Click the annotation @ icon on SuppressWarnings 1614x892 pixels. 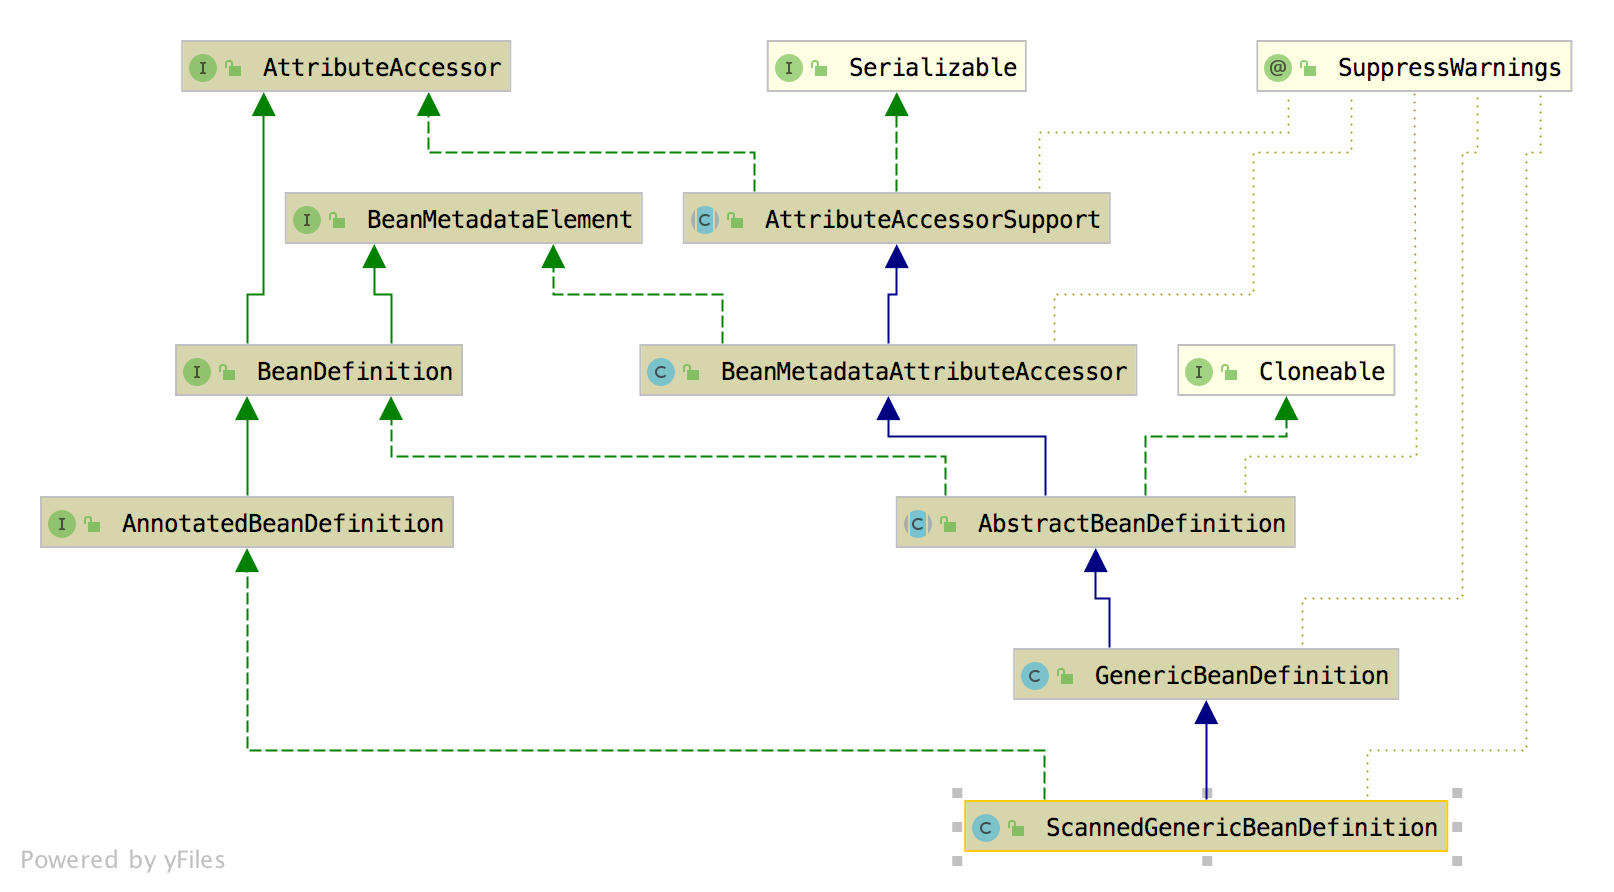tap(1278, 68)
